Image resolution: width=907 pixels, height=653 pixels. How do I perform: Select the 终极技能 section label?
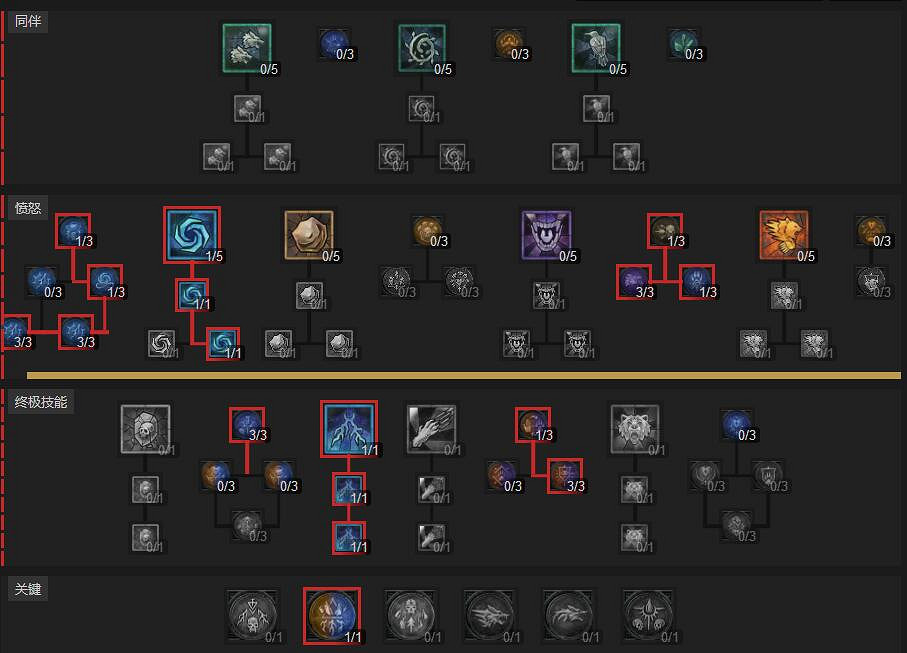point(40,401)
